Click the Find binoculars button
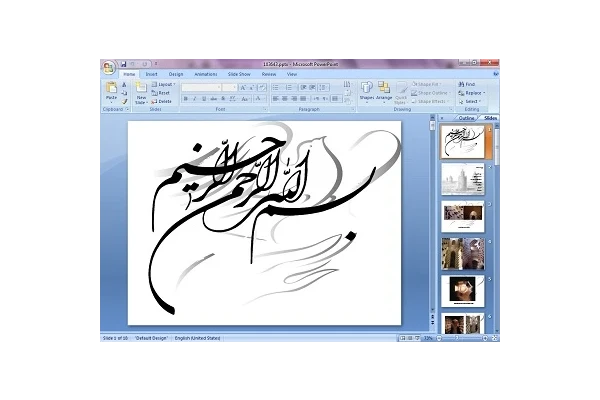Image resolution: width=600 pixels, height=400 pixels. tap(467, 84)
